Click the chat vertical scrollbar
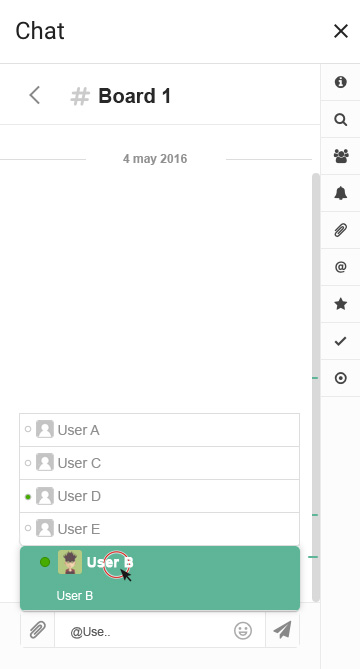The image size is (360, 669). [x=316, y=387]
